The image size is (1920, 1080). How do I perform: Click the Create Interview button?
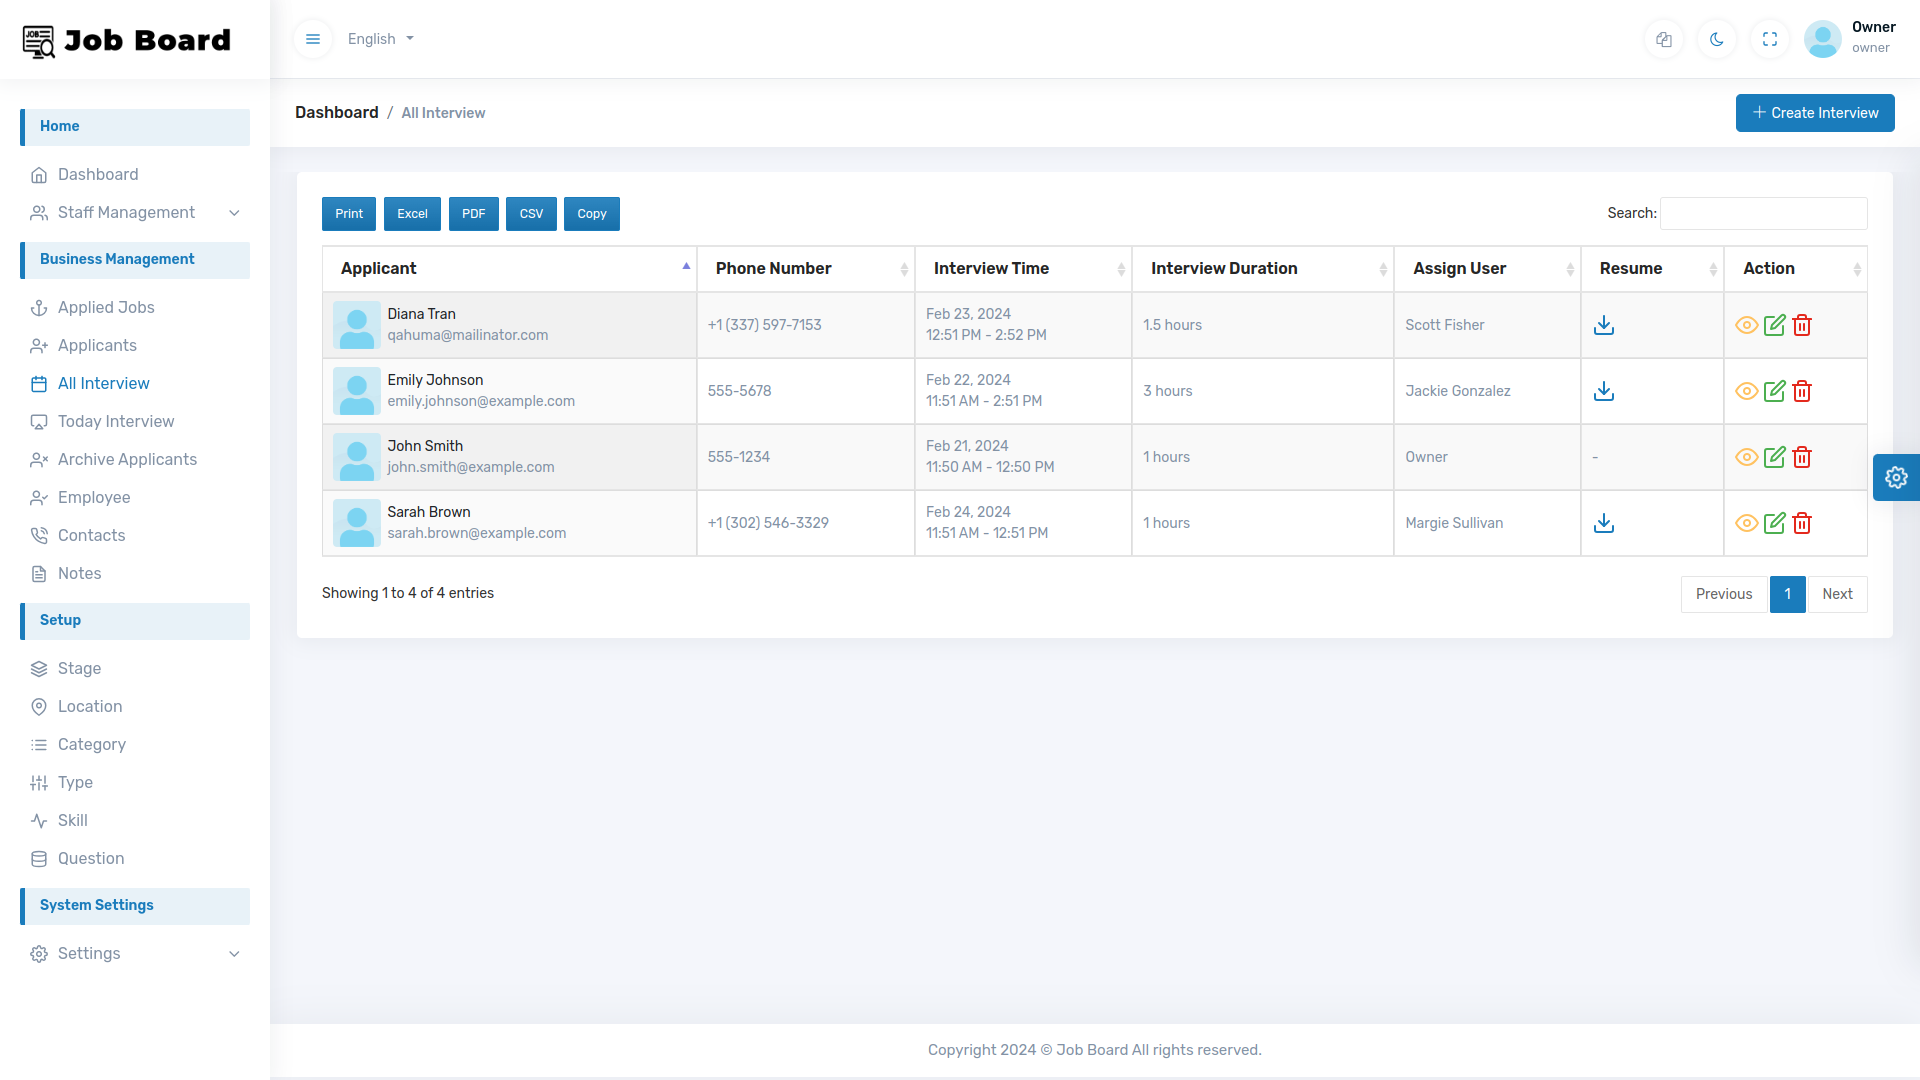(x=1815, y=113)
